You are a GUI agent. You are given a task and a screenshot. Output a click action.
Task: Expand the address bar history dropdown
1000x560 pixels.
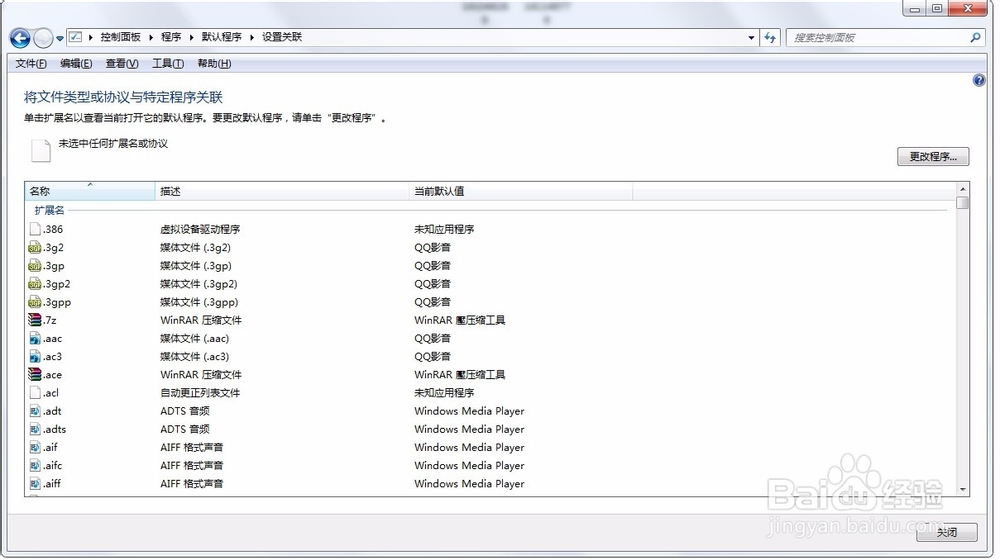point(751,38)
